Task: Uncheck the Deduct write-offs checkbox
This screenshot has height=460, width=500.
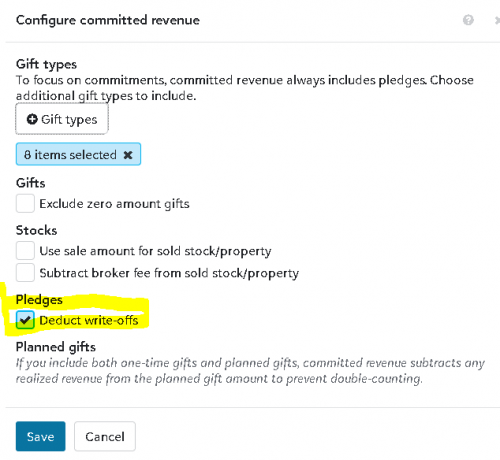Action: click(25, 320)
